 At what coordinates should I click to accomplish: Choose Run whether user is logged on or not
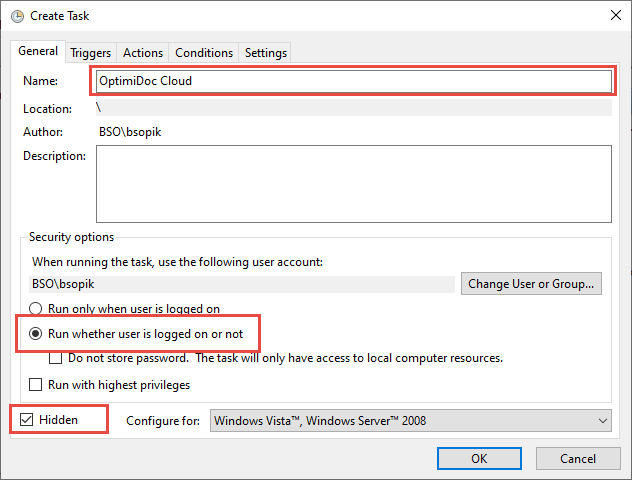click(x=37, y=333)
